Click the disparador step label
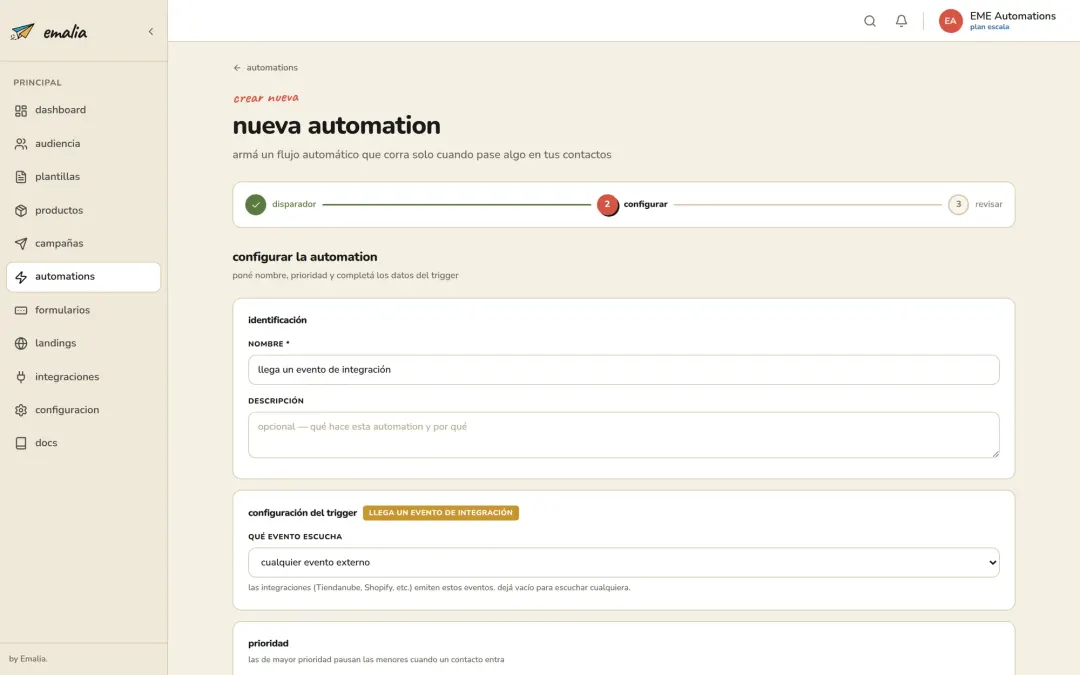 [x=294, y=205]
